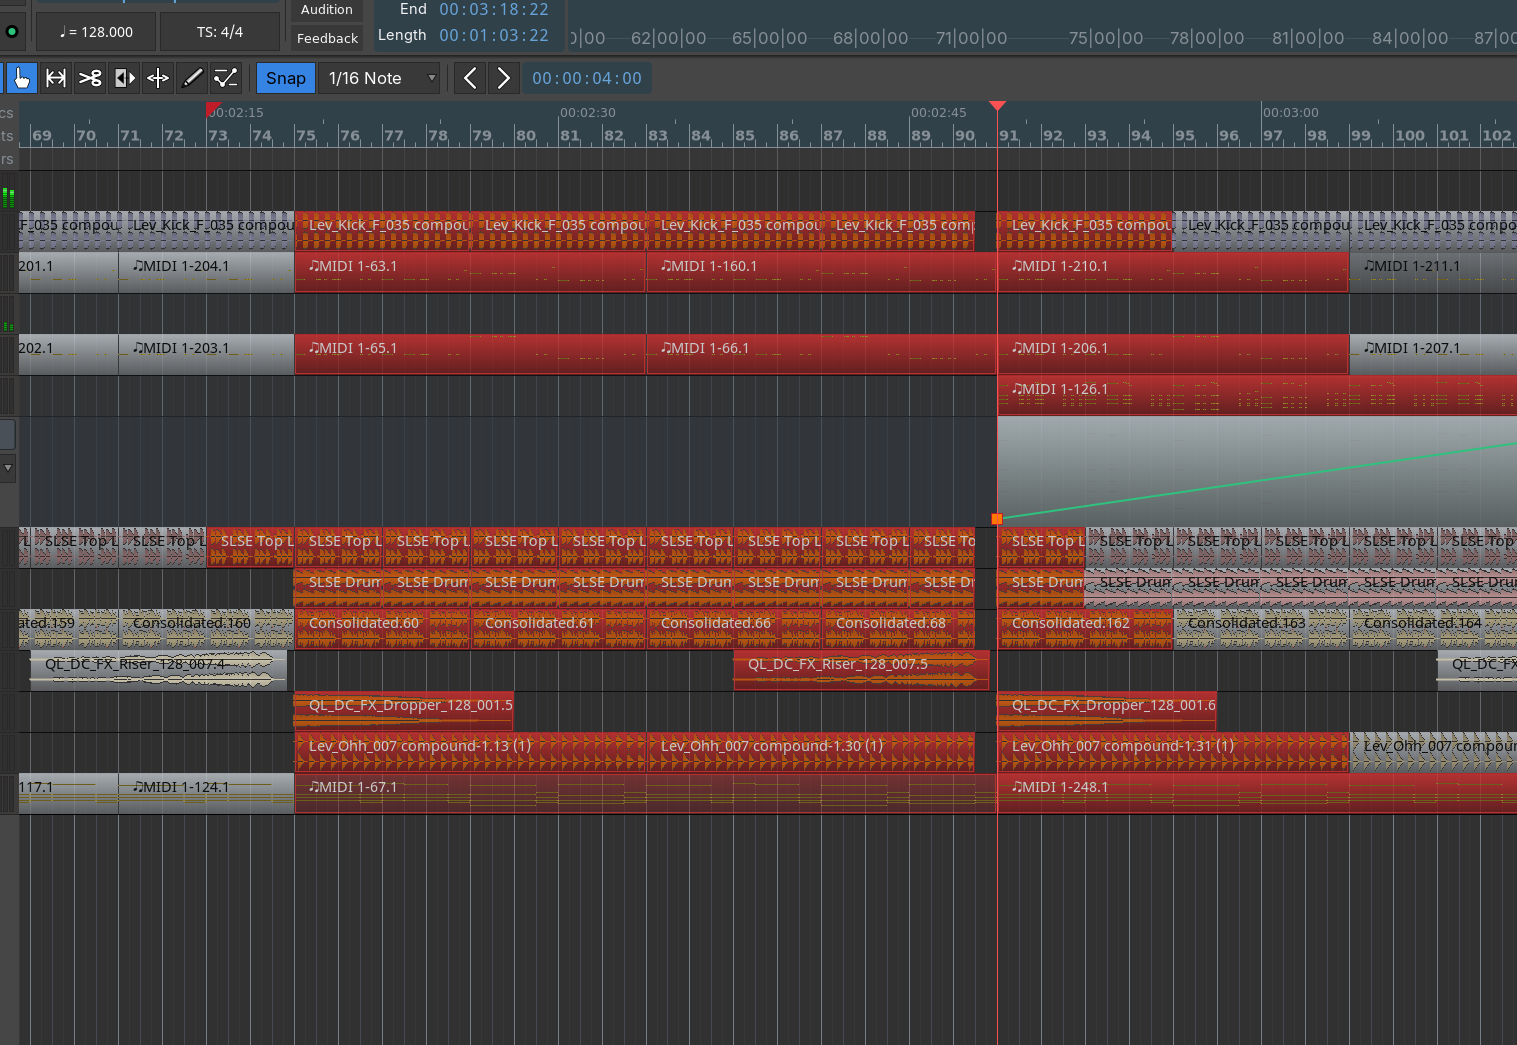Open the 1/16 Note grid dropdown
Viewport: 1517px width, 1045px height.
pyautogui.click(x=379, y=78)
